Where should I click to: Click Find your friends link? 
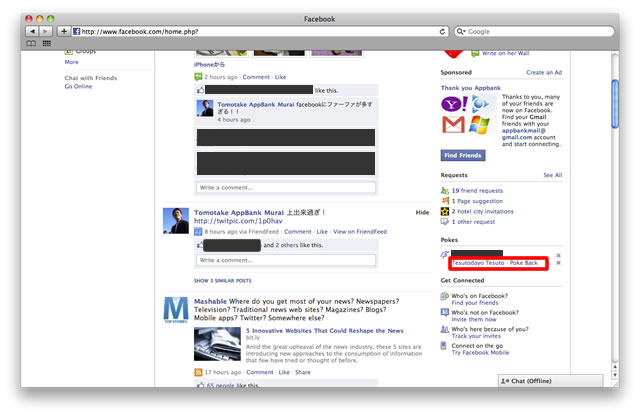point(475,303)
